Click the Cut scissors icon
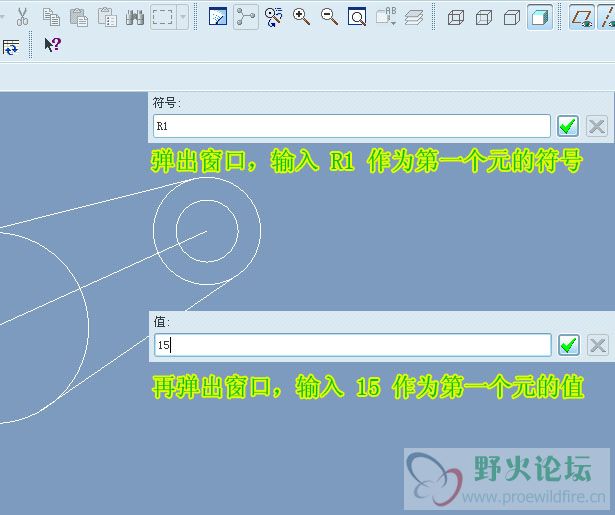Screen dimensions: 615x515 pyautogui.click(x=22, y=17)
